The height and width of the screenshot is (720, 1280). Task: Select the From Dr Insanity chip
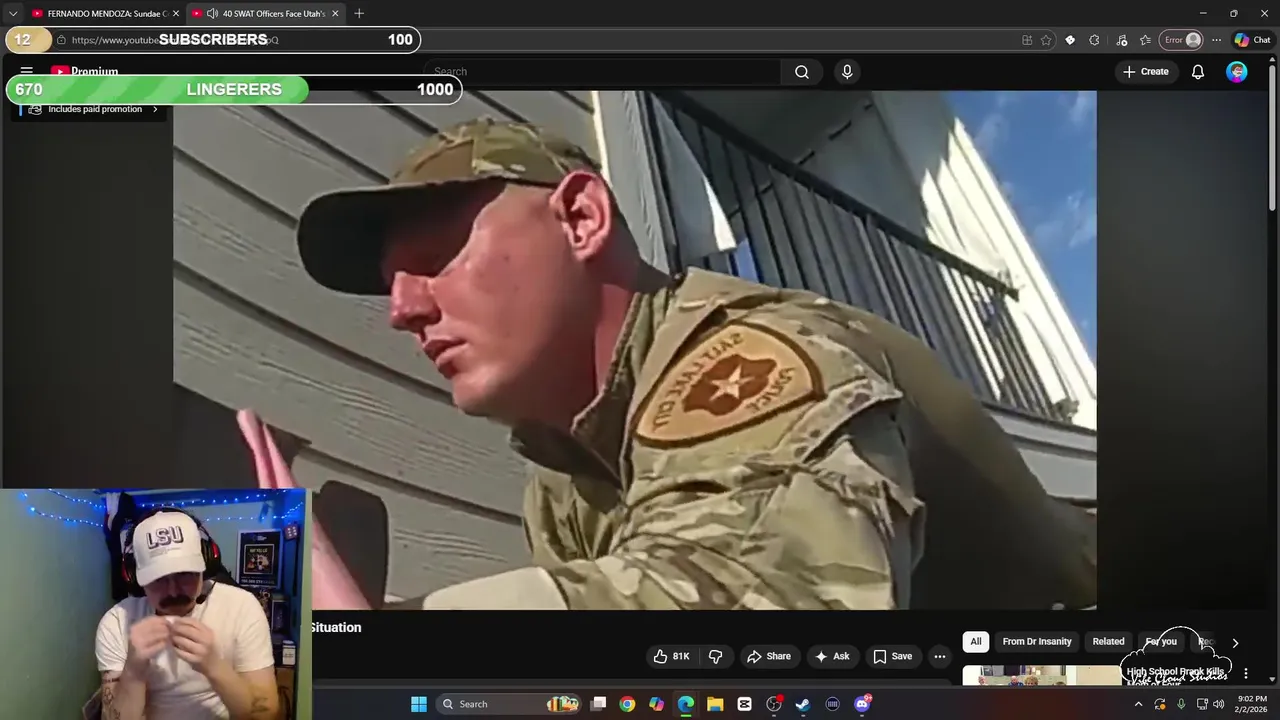tap(1037, 642)
